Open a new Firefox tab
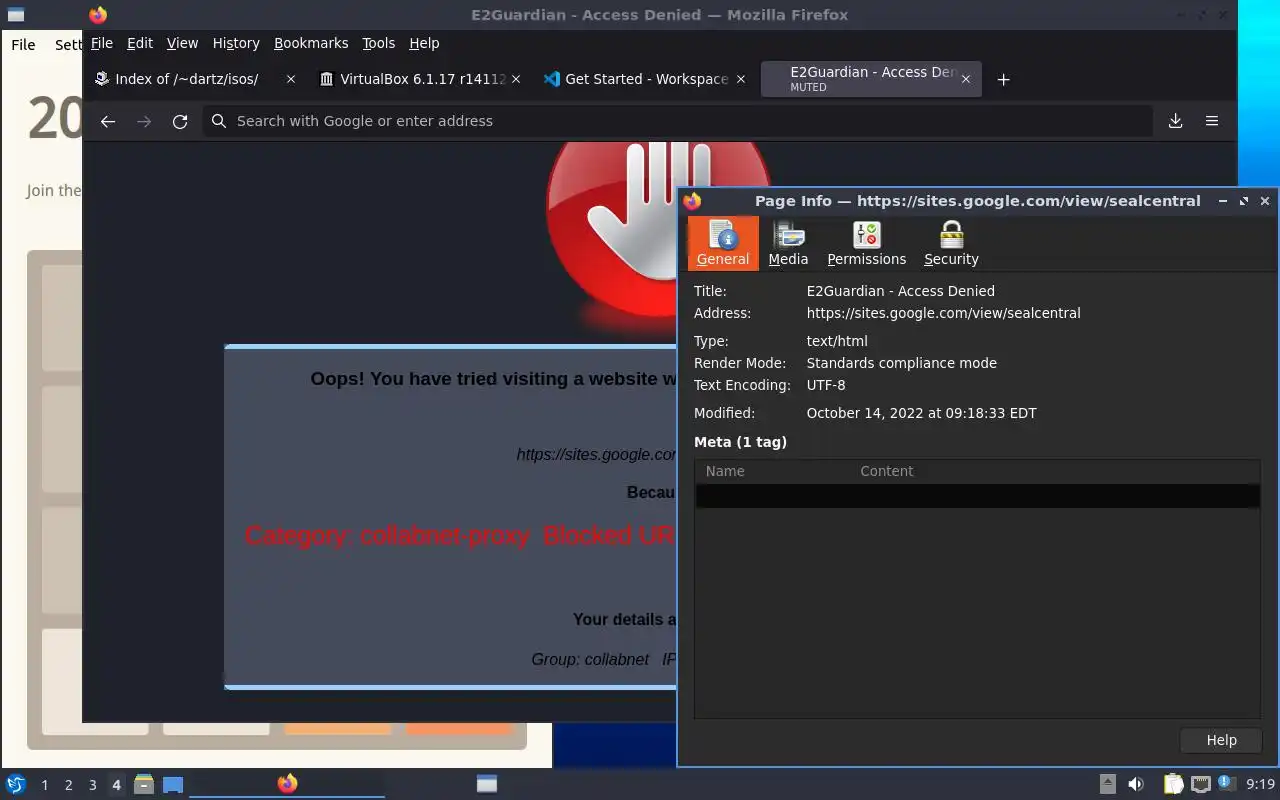This screenshot has width=1280, height=800. point(1003,80)
